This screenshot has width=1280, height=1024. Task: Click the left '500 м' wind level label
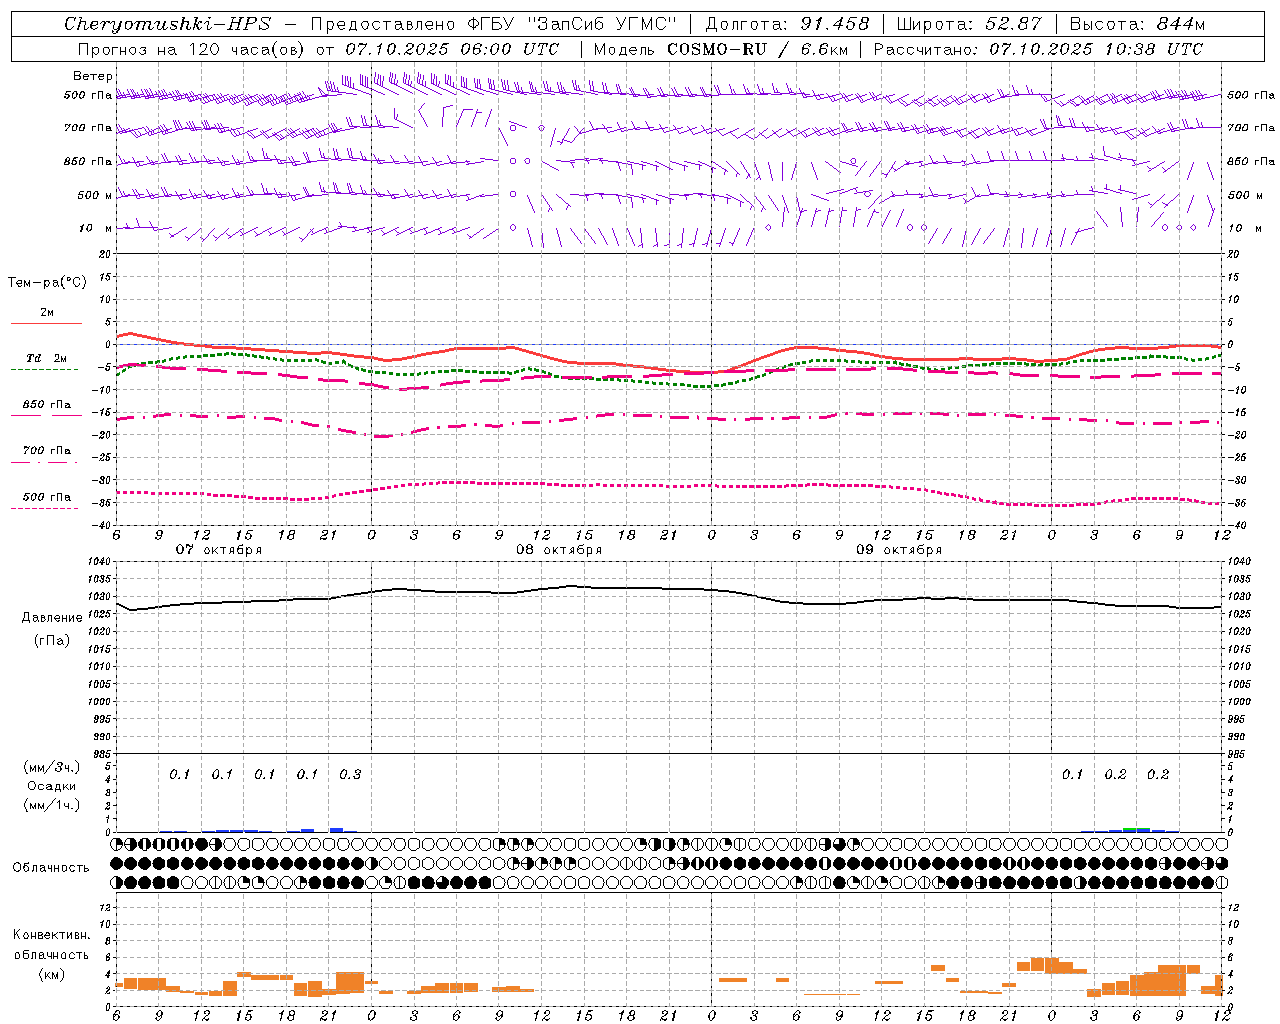click(x=95, y=195)
